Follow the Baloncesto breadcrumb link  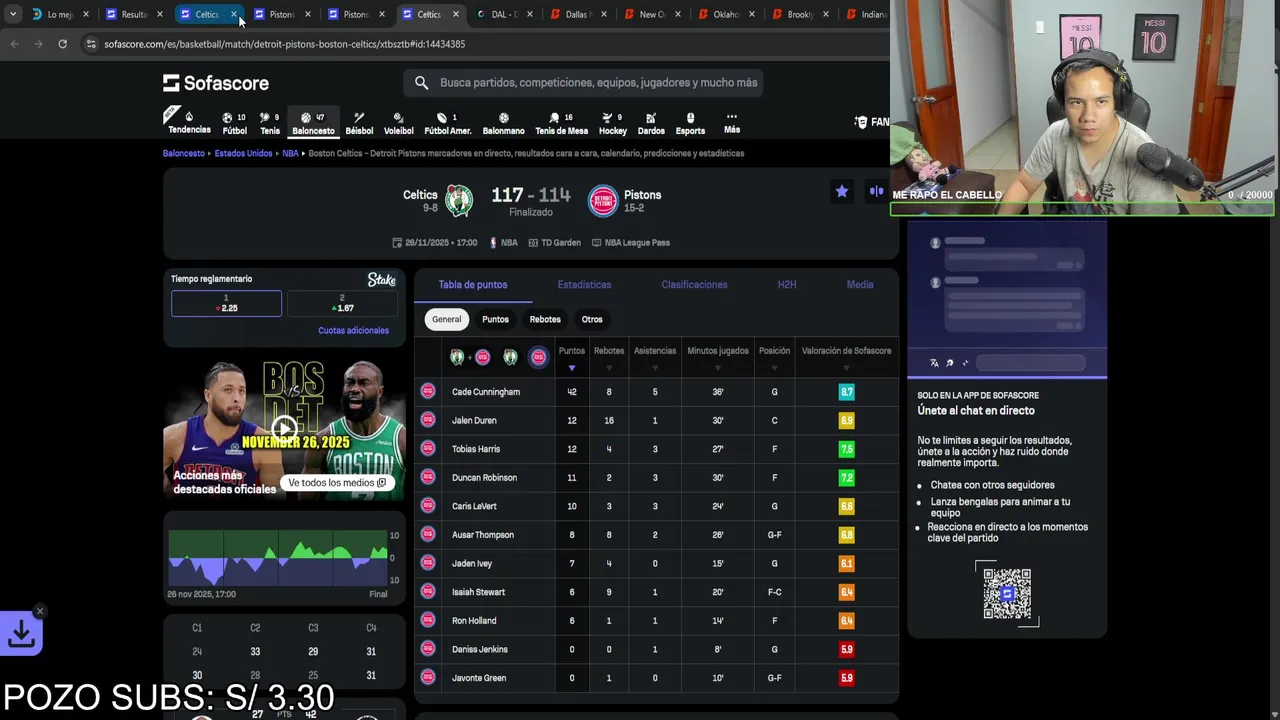pyautogui.click(x=183, y=154)
